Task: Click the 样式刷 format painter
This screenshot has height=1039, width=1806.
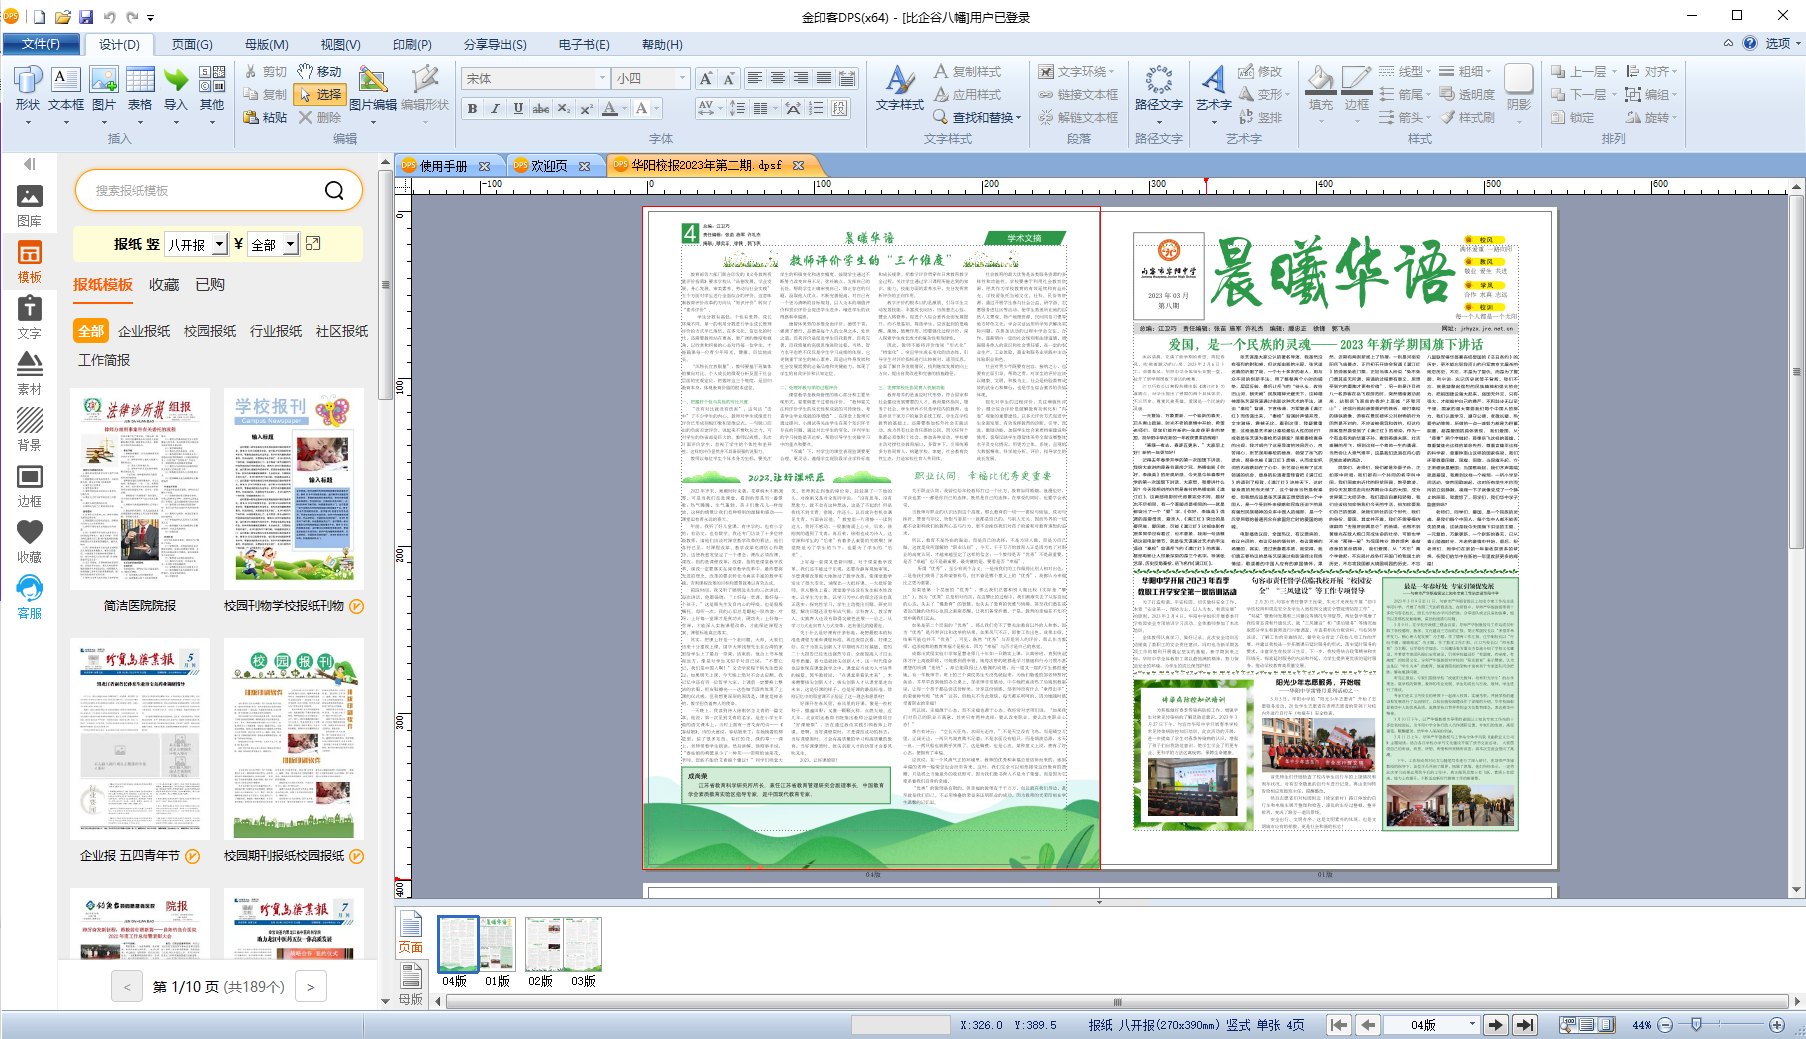Action: [1468, 117]
